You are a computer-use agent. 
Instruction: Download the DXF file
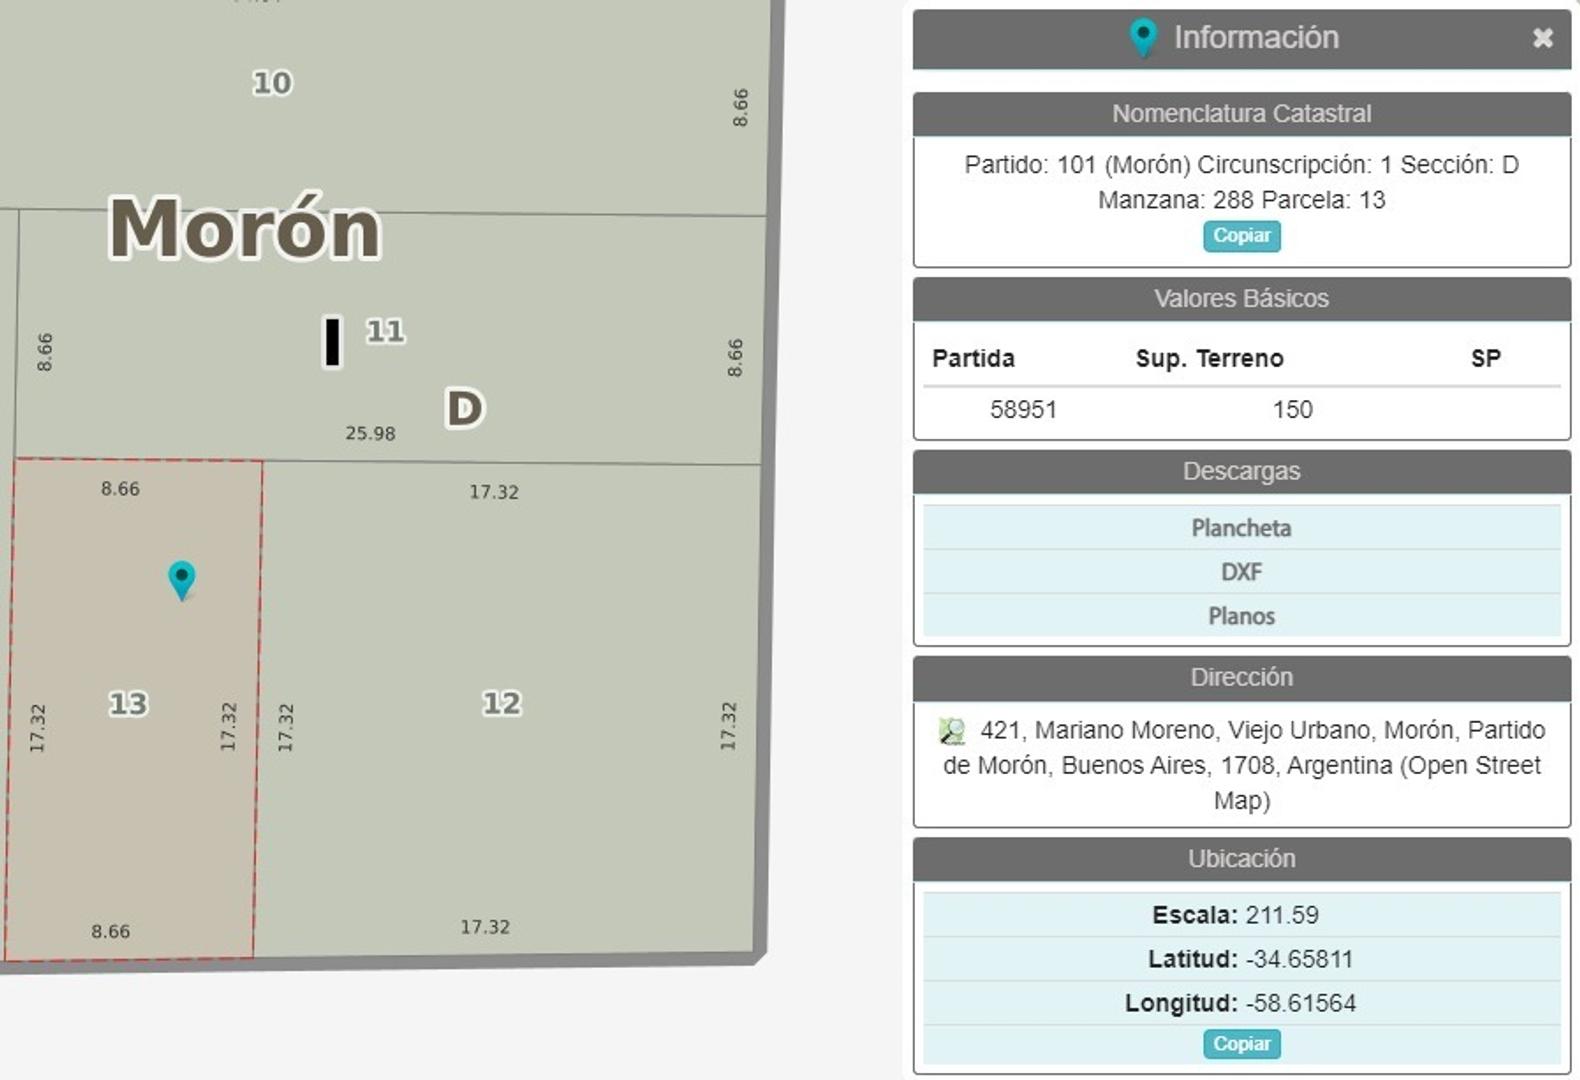click(x=1241, y=572)
